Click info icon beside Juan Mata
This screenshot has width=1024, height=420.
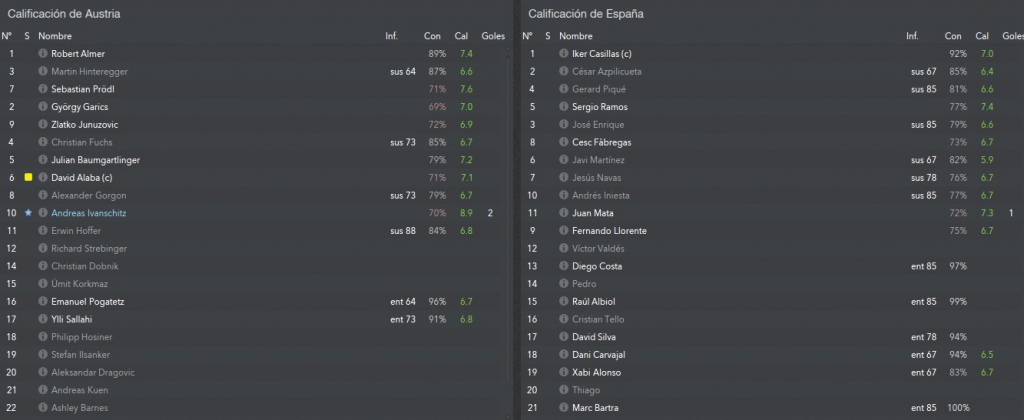click(x=564, y=213)
